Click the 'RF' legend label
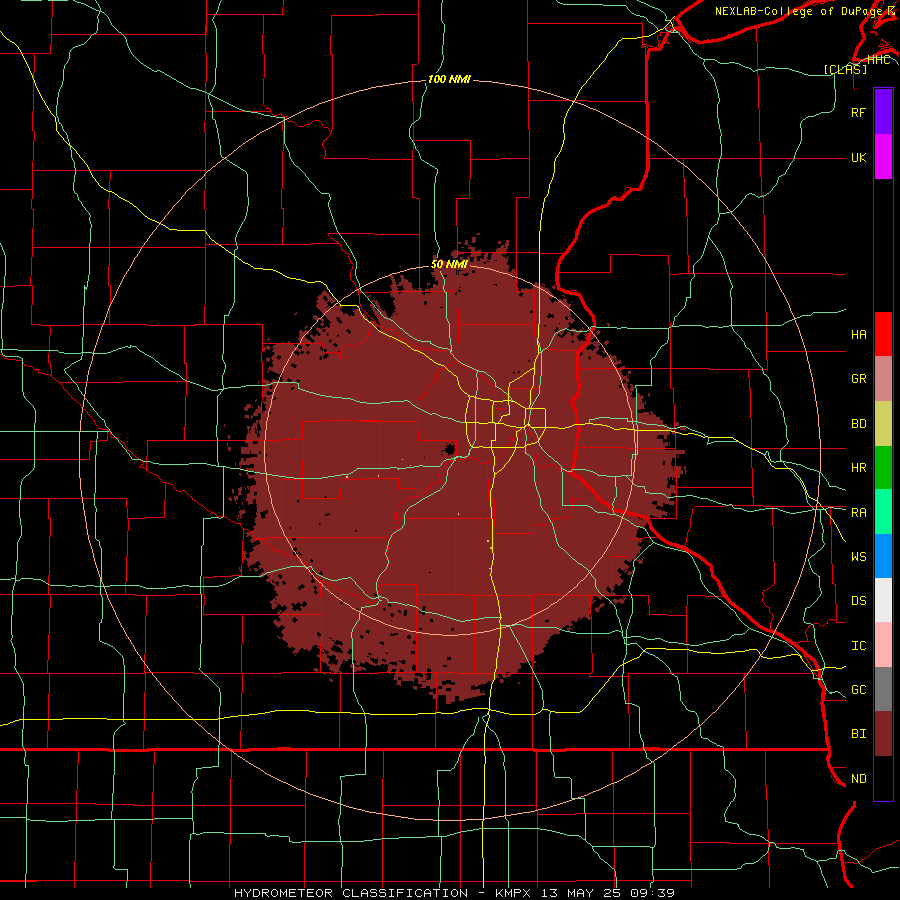Viewport: 900px width, 900px height. (858, 112)
